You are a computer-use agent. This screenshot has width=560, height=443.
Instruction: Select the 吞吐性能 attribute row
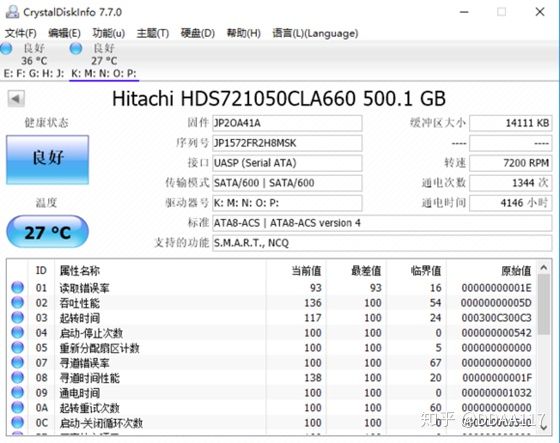[271, 303]
